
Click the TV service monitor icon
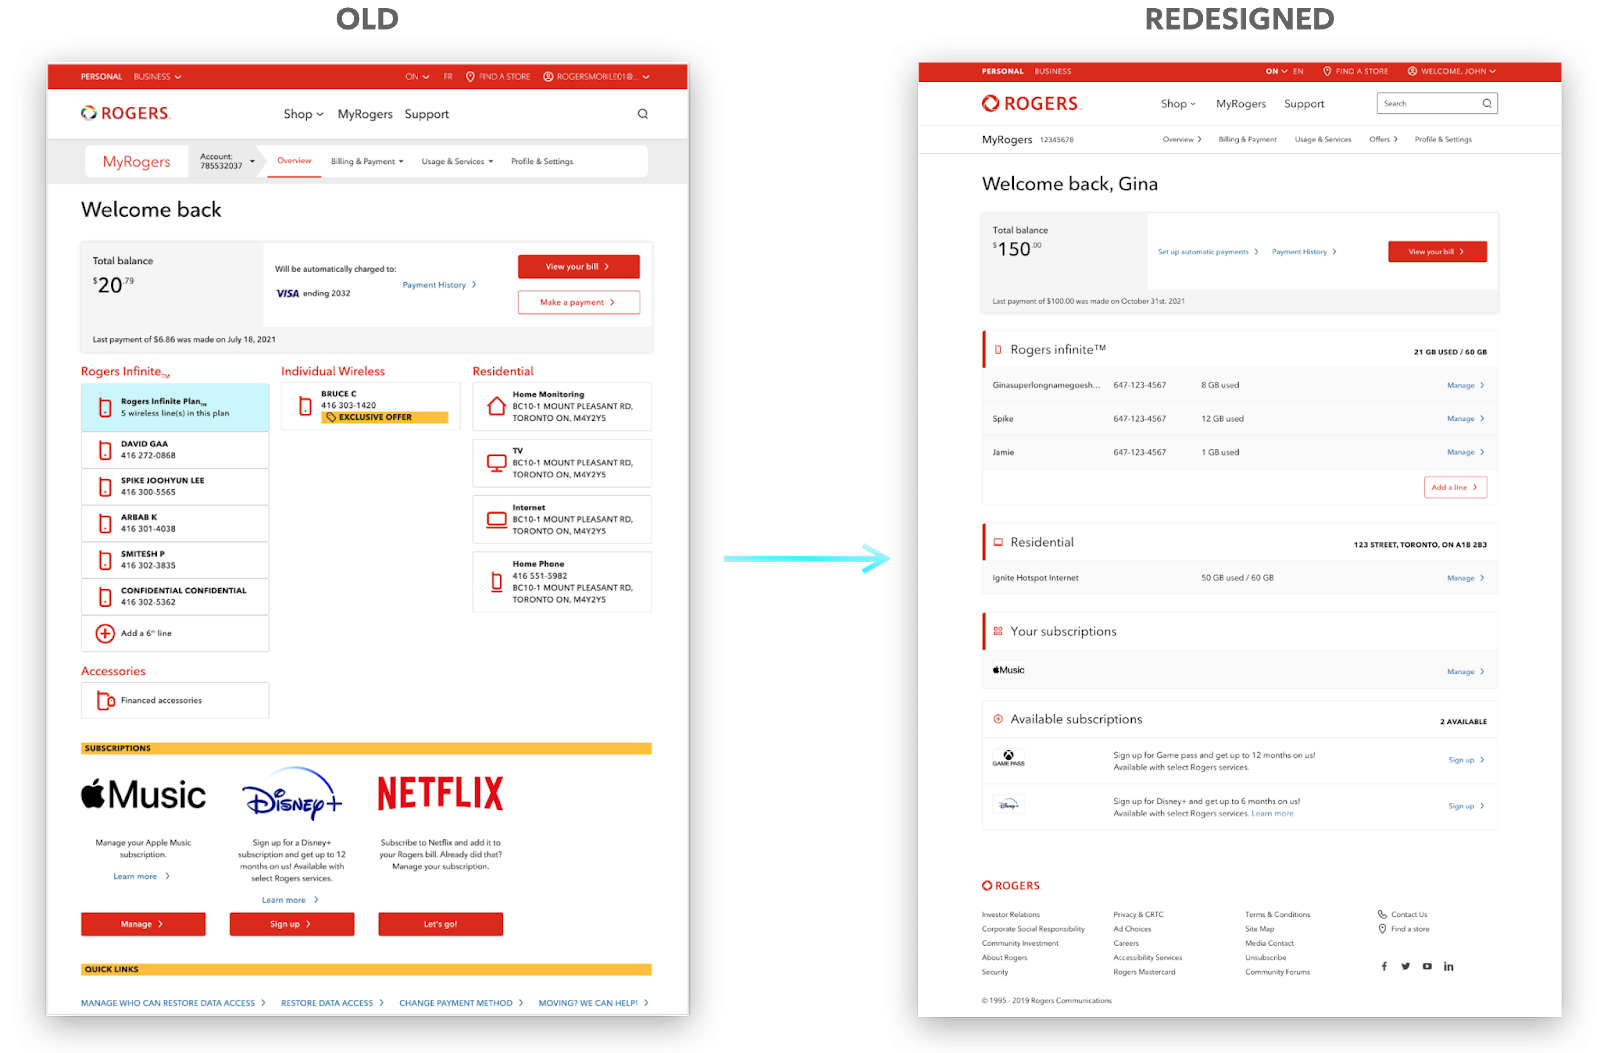click(x=496, y=463)
